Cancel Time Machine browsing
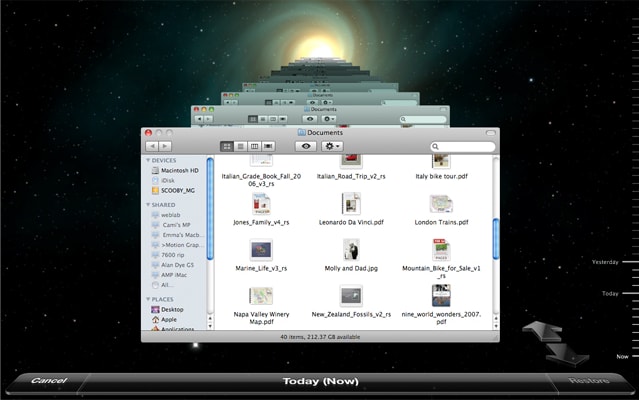 coord(49,380)
